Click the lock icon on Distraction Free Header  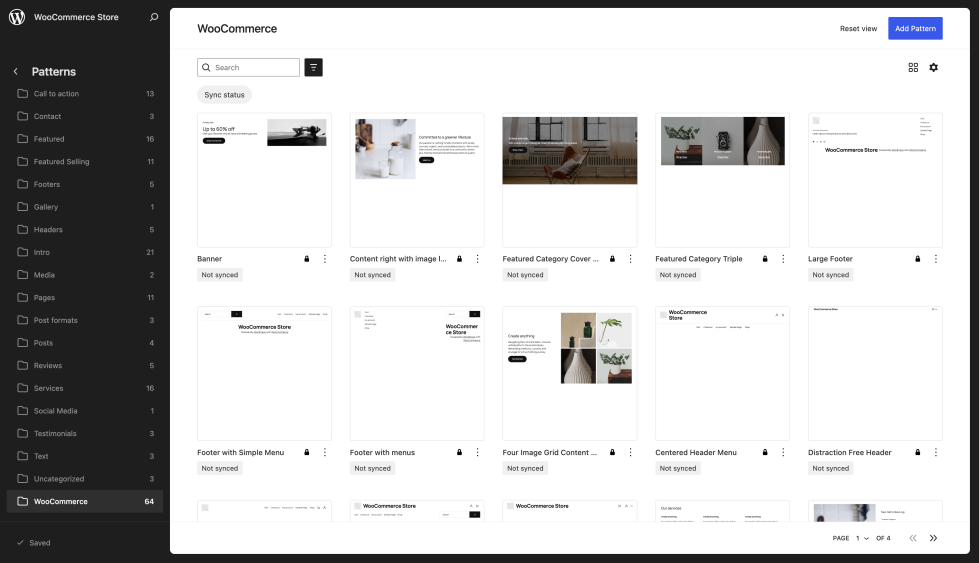pos(917,452)
